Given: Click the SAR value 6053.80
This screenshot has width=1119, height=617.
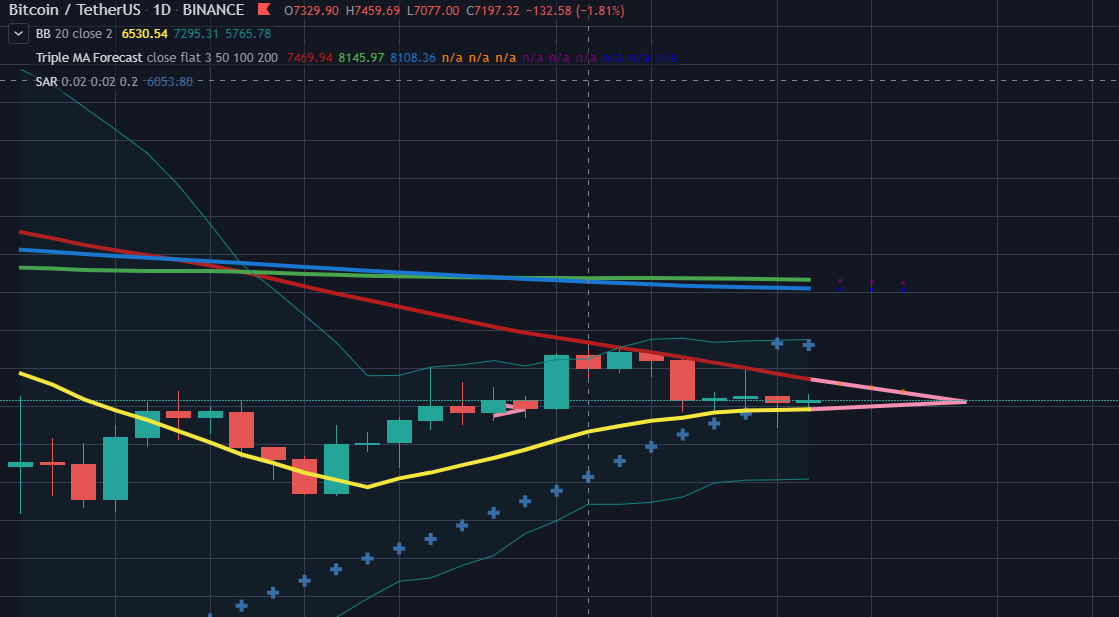Looking at the screenshot, I should click(169, 81).
